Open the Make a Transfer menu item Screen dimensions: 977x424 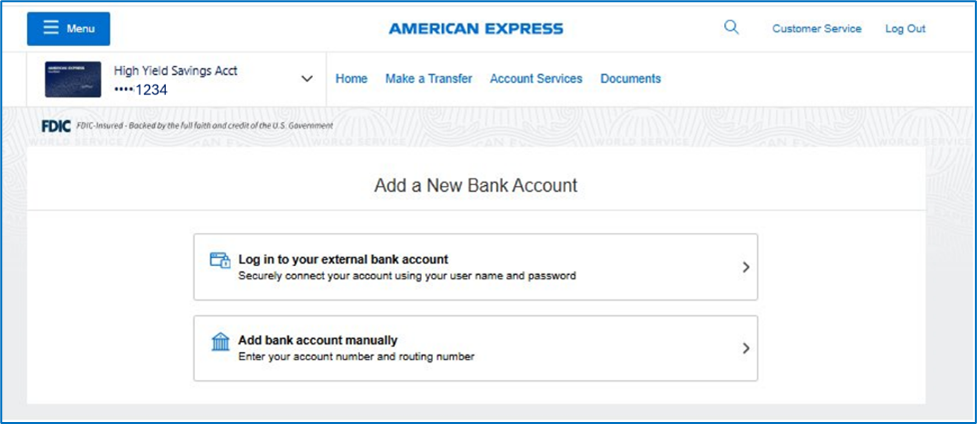428,79
